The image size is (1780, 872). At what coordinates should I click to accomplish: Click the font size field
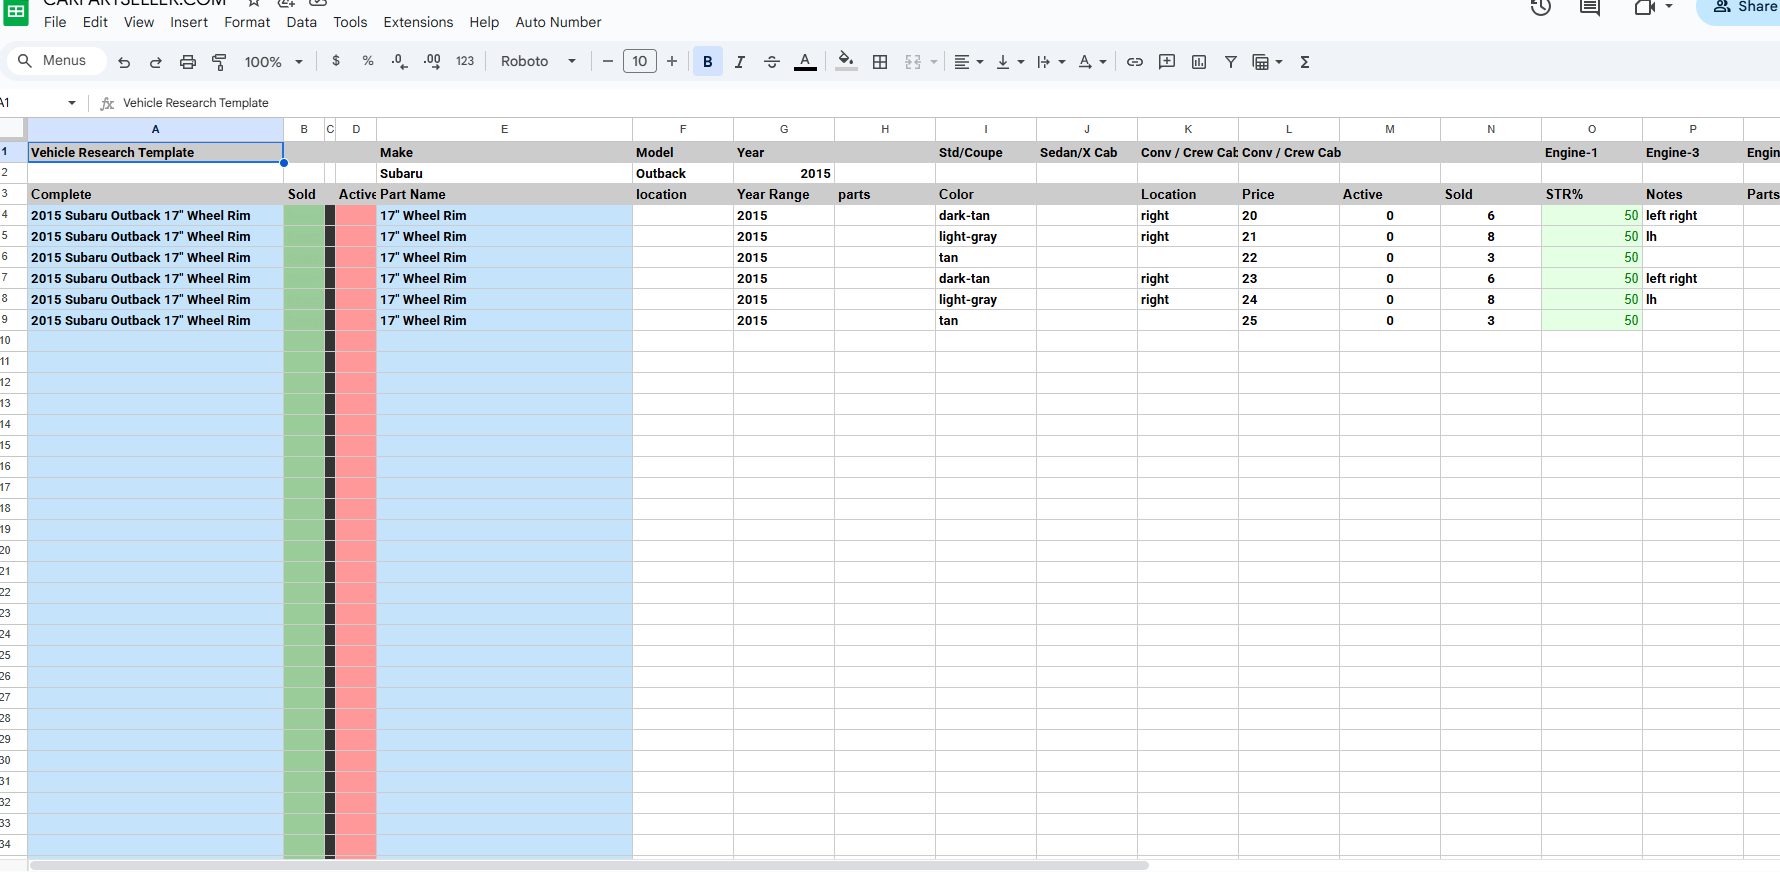coord(640,61)
